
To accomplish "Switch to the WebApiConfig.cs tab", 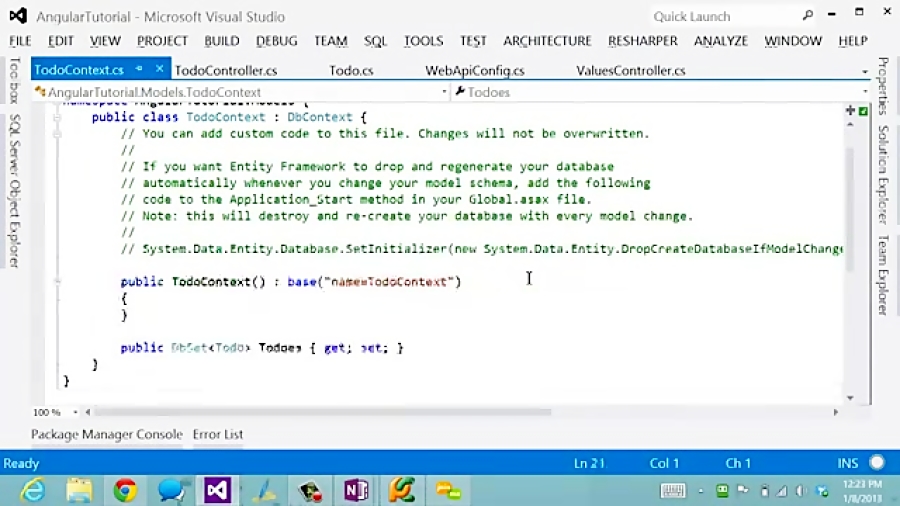I will coord(475,71).
